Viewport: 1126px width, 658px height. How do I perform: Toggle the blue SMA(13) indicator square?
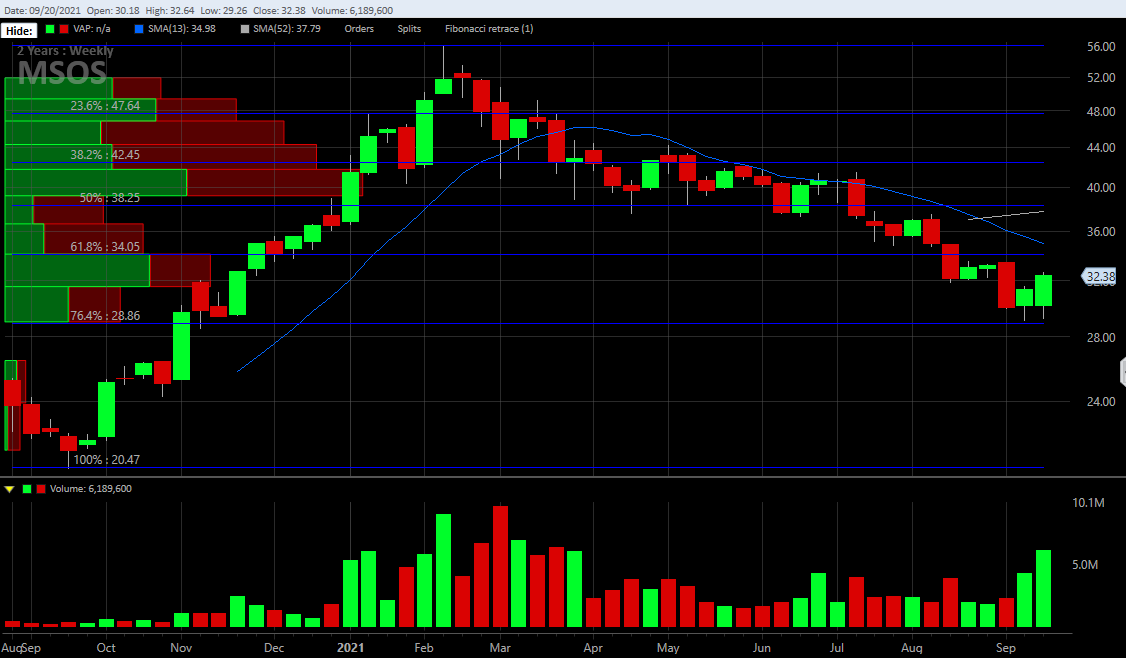(139, 29)
